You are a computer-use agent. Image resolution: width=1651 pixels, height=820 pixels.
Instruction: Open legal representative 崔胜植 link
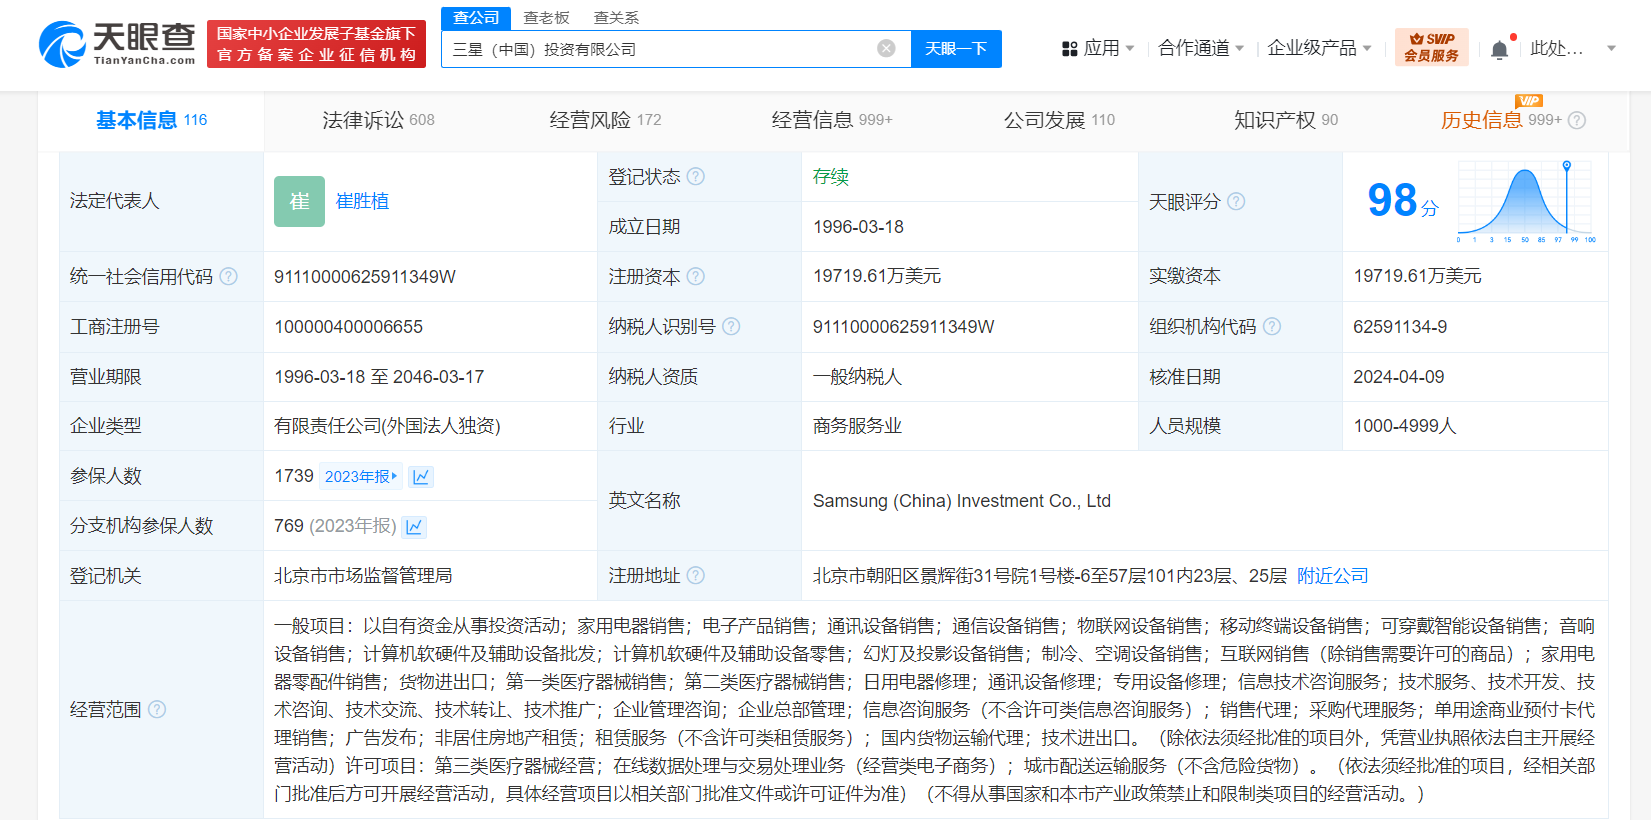(x=362, y=201)
